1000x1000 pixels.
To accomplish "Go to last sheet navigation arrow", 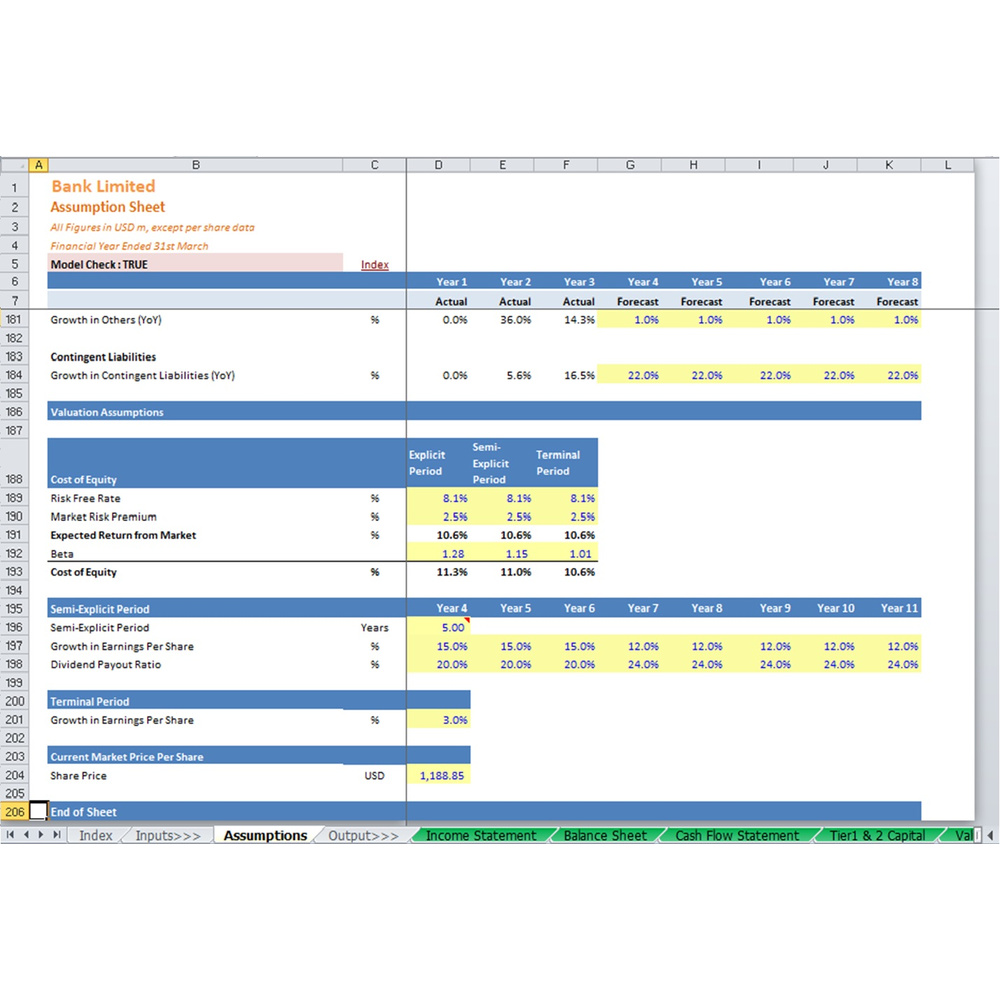I will (57, 835).
